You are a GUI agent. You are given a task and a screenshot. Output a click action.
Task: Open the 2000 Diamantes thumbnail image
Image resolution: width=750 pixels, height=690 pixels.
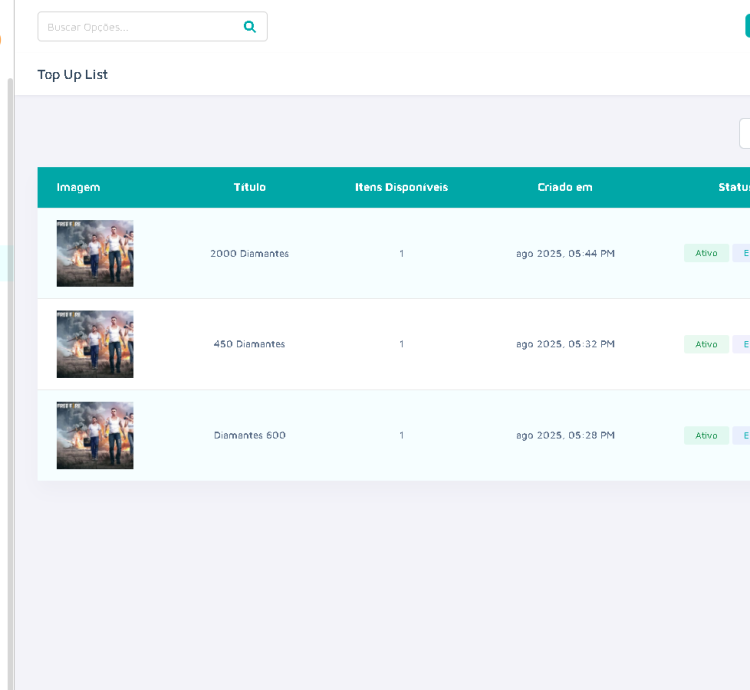pyautogui.click(x=95, y=253)
